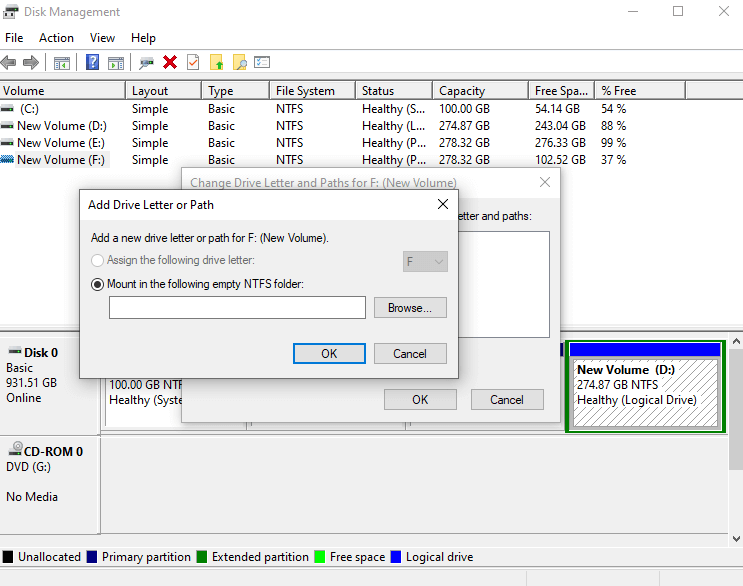Viewport: 743px width, 586px height.
Task: Sort by File System column header
Action: coord(313,90)
